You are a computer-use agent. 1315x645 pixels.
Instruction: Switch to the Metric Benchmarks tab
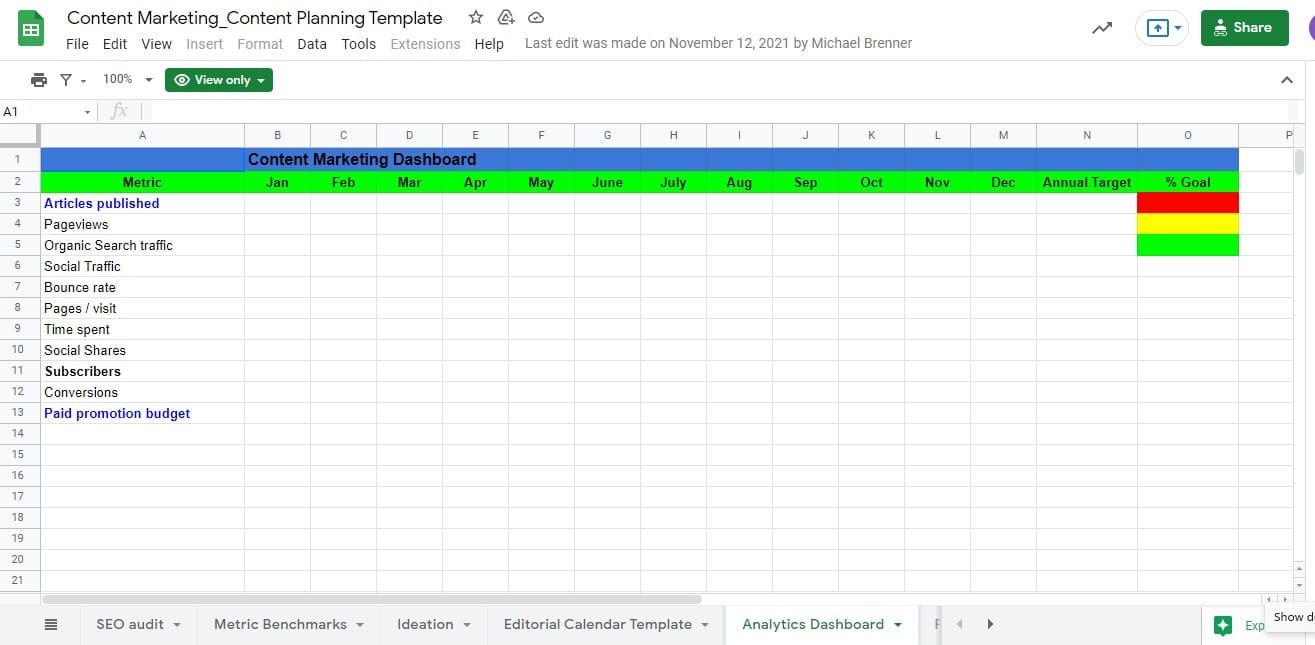(280, 623)
